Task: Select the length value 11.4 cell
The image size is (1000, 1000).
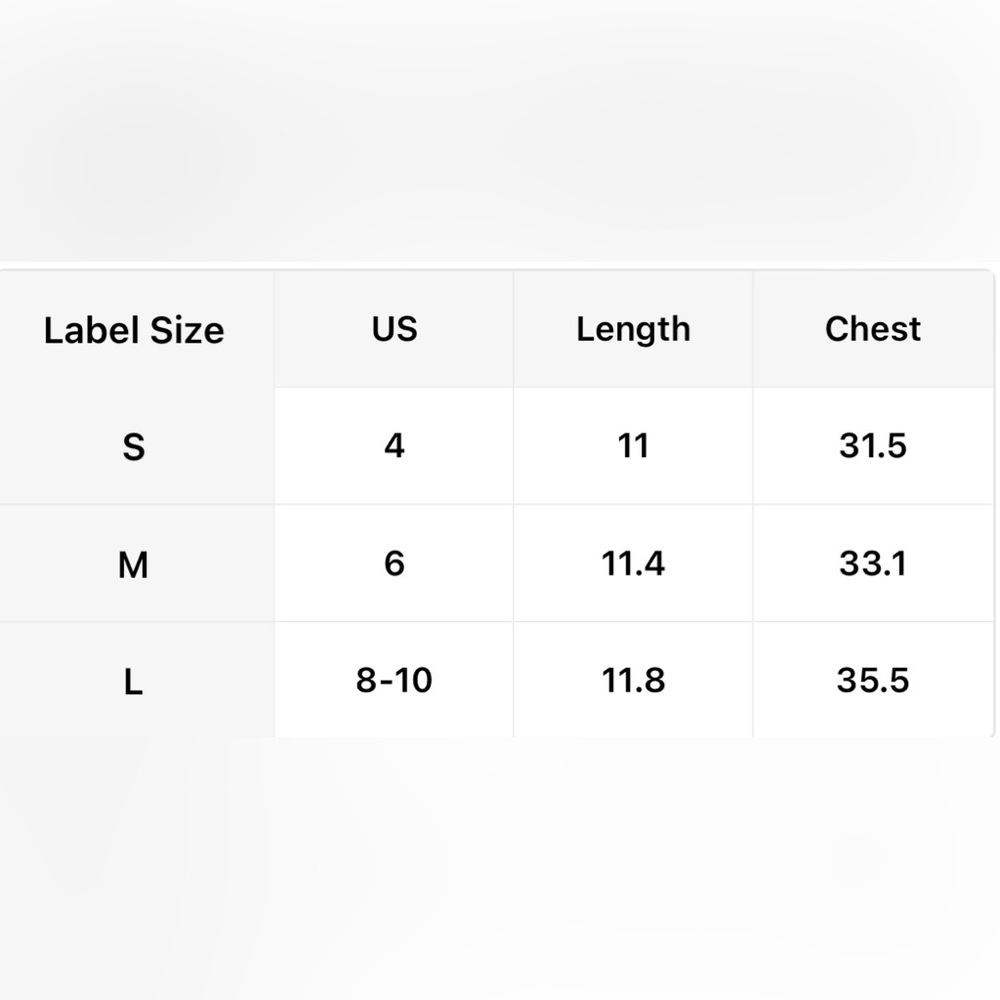Action: tap(633, 563)
